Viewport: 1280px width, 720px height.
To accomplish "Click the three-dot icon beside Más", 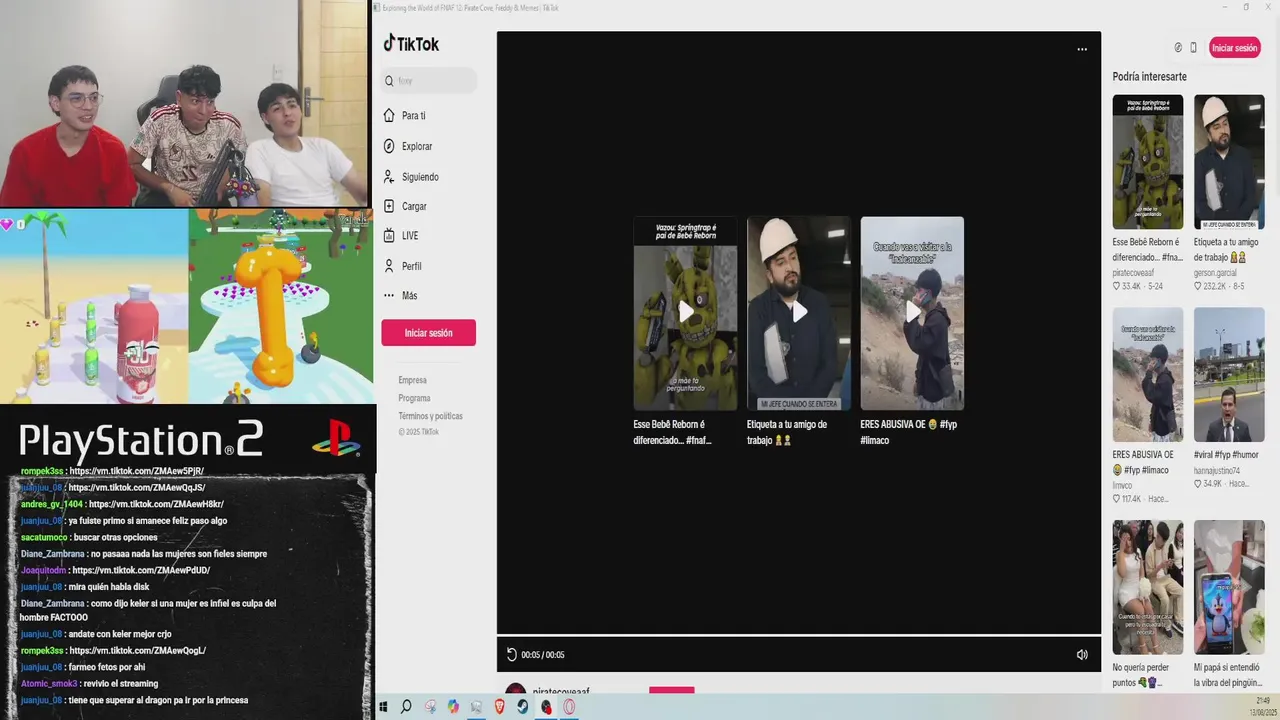I will 389,296.
